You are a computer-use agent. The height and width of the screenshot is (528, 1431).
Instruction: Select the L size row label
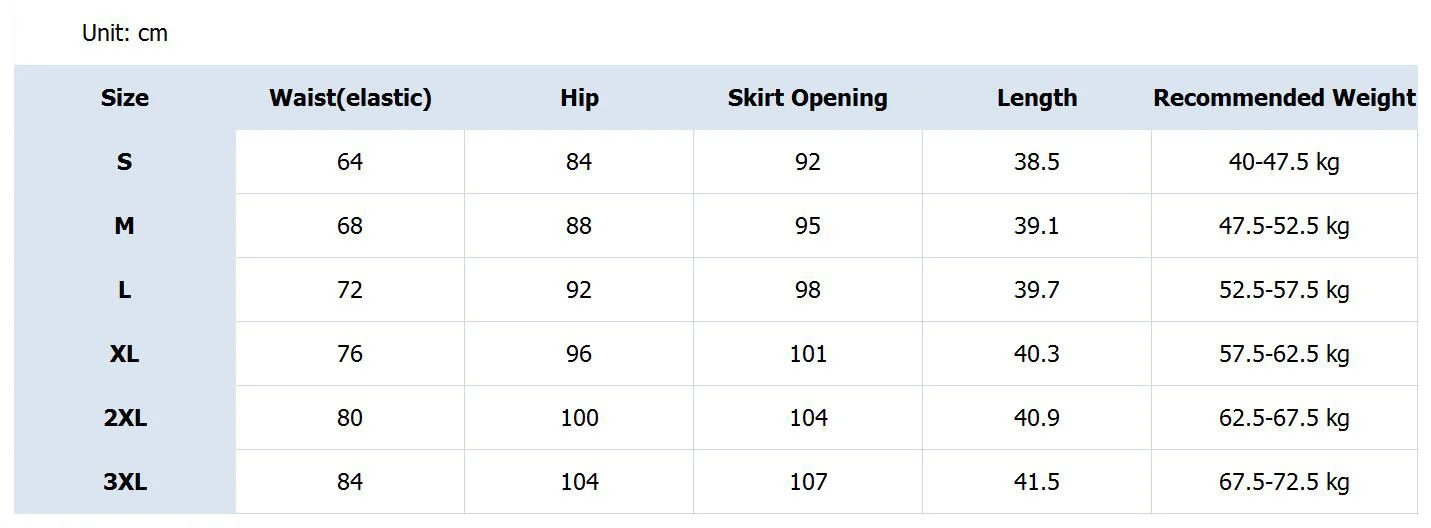click(124, 290)
